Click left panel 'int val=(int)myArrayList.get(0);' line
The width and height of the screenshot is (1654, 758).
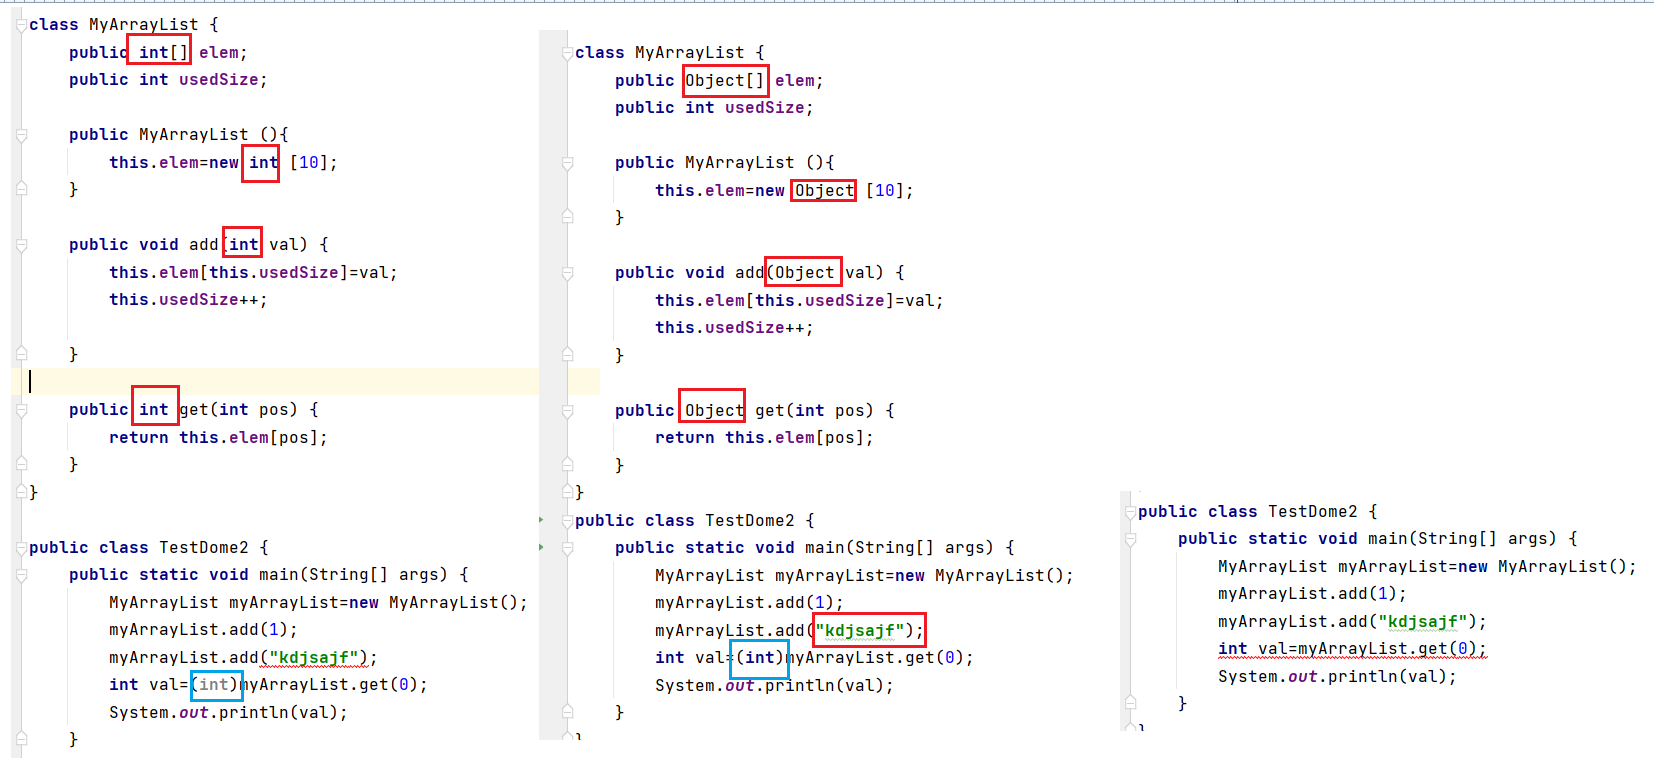click(268, 685)
